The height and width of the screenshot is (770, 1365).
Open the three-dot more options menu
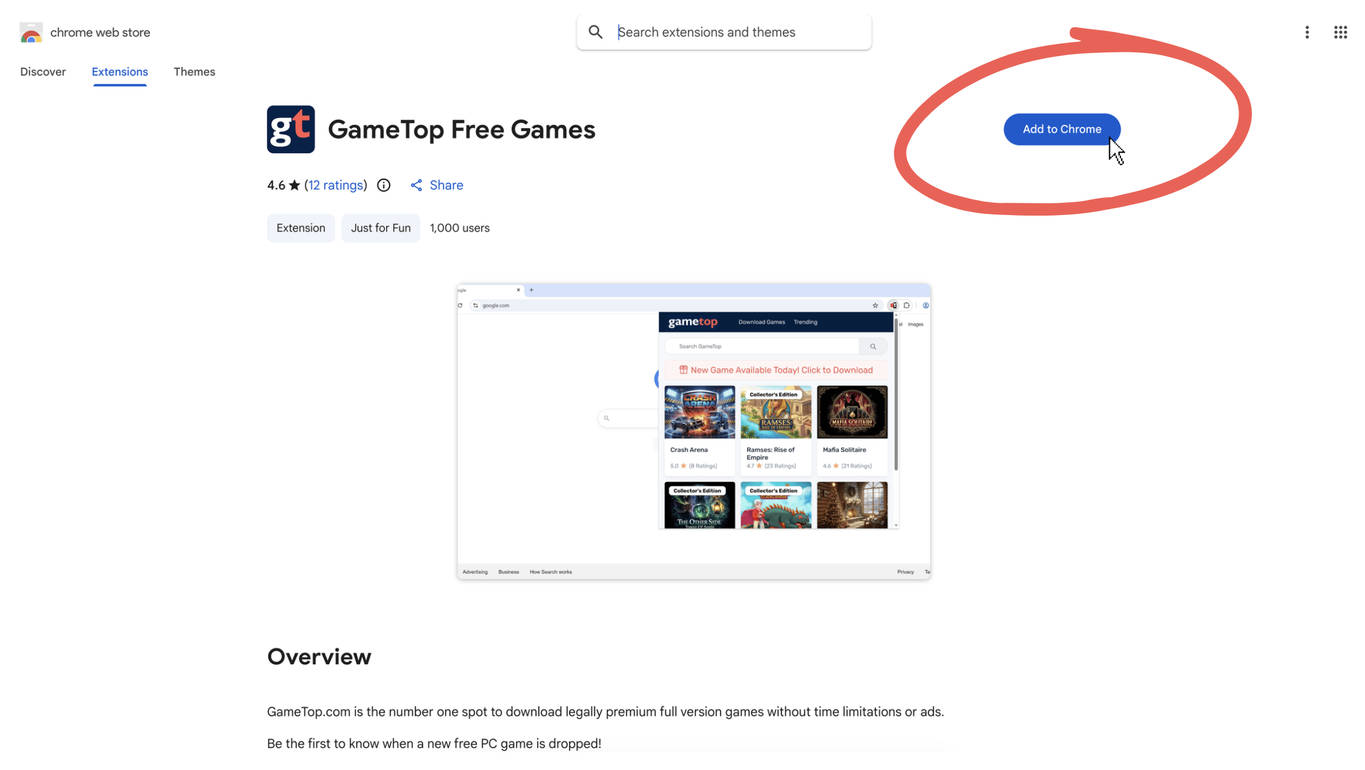click(x=1307, y=32)
